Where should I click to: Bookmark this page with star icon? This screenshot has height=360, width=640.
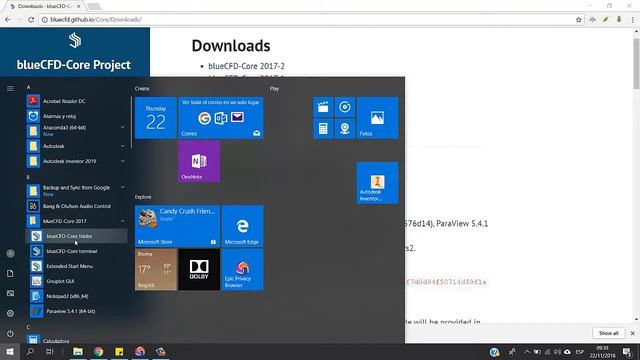click(578, 20)
